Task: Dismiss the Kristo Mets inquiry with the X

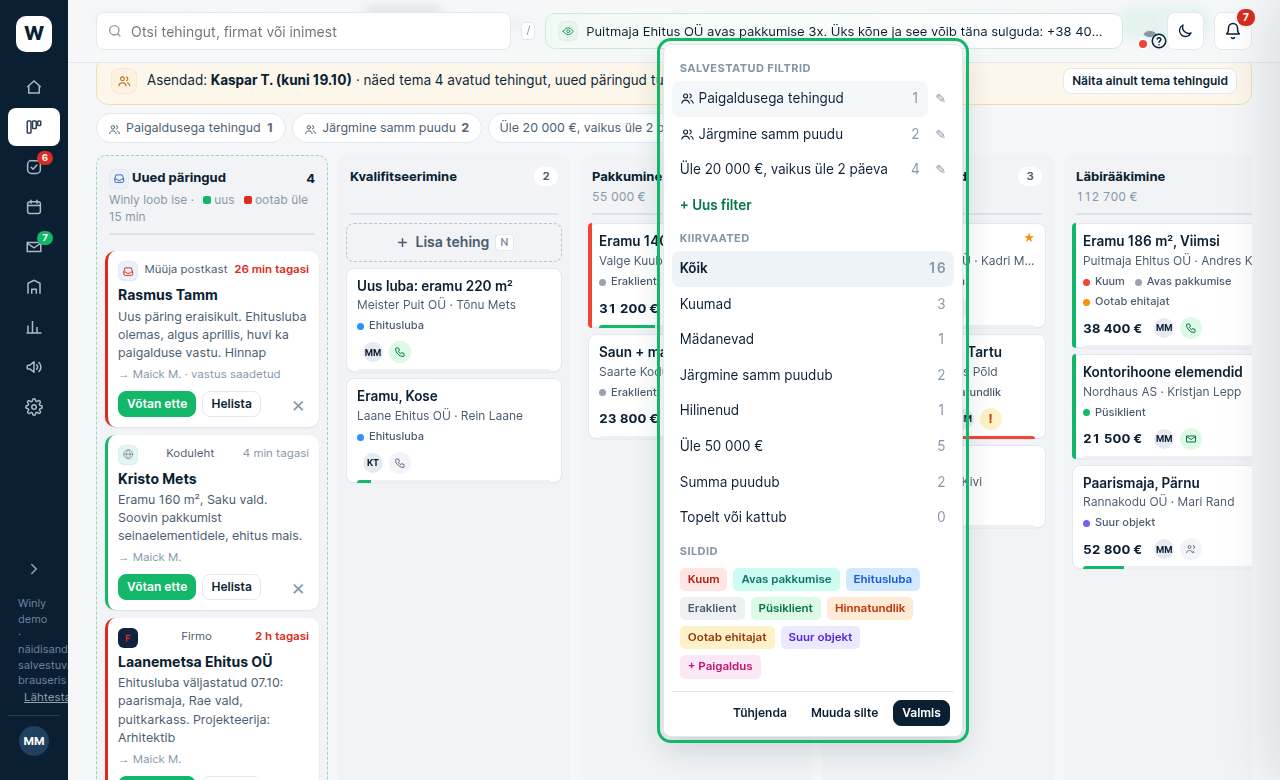Action: pyautogui.click(x=298, y=588)
